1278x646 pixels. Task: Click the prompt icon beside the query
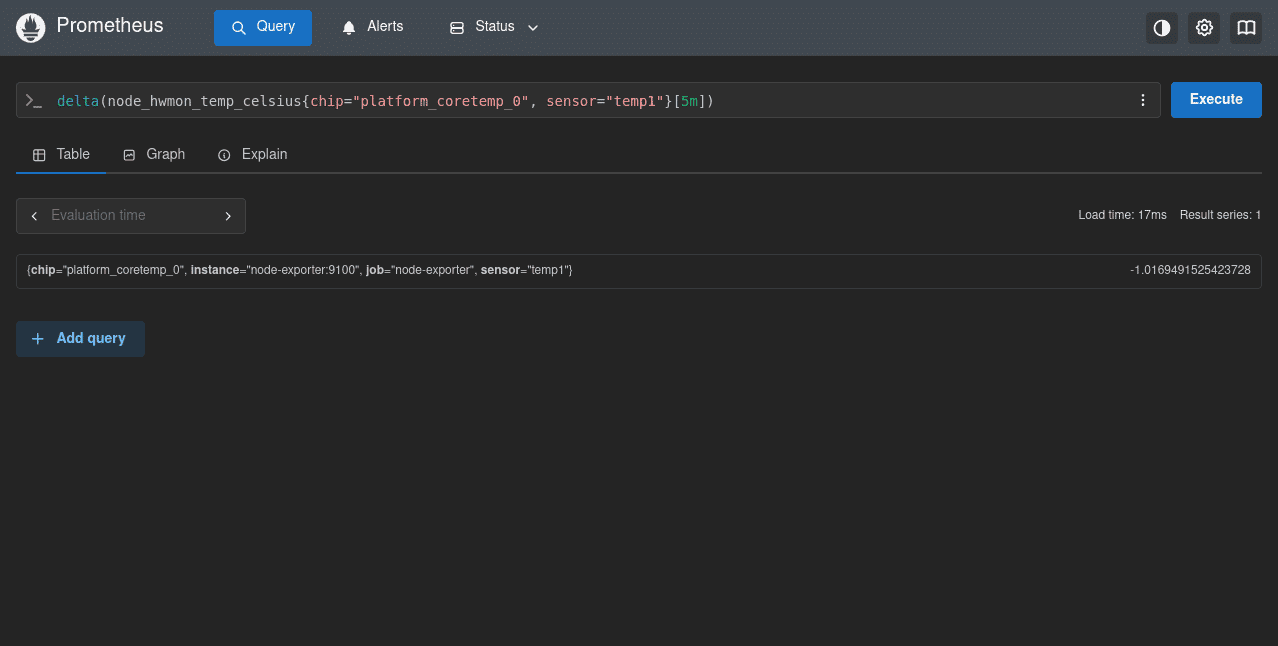coord(34,101)
